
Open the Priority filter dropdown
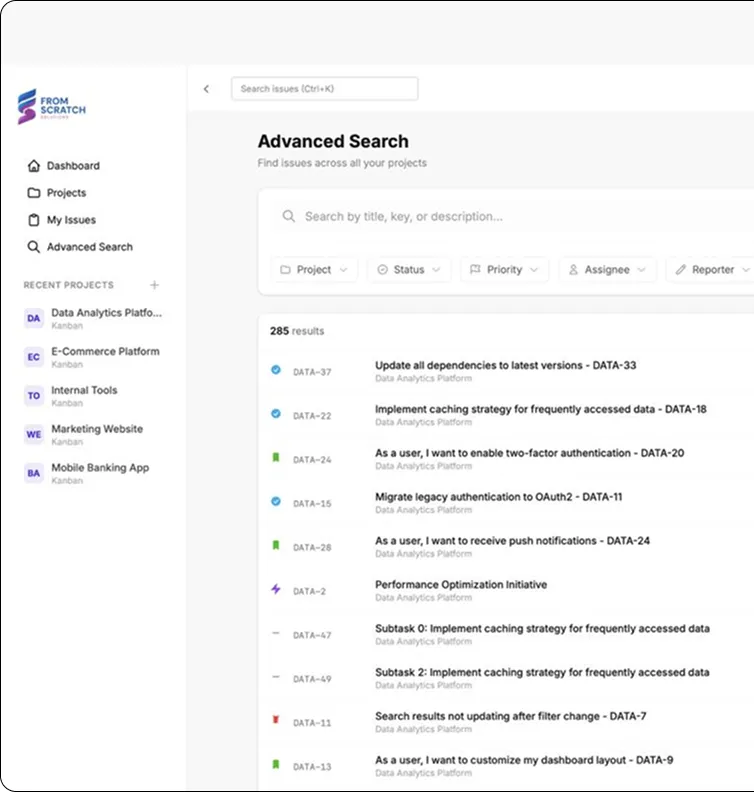pyautogui.click(x=504, y=270)
